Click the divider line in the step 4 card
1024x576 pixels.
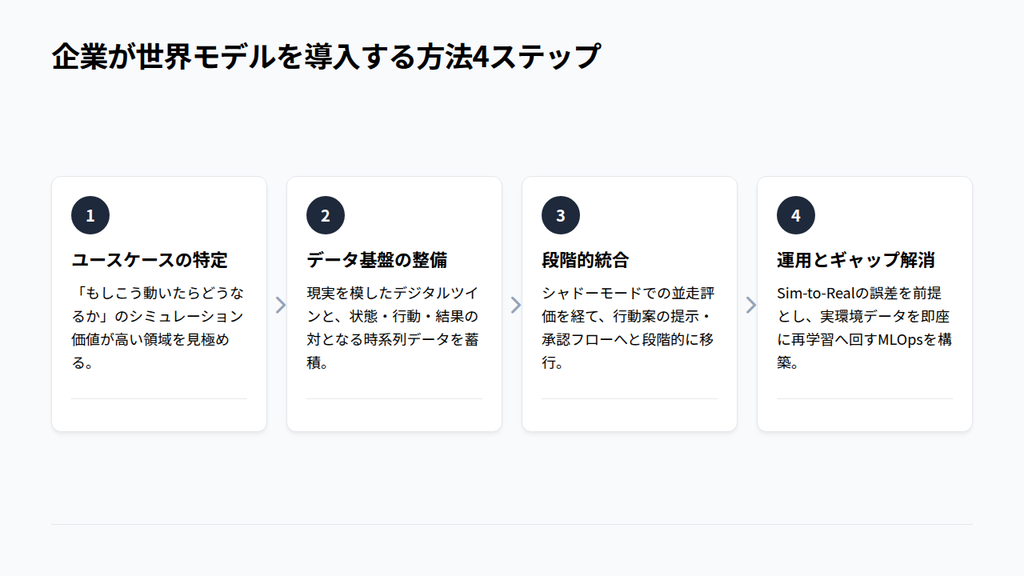pos(864,399)
